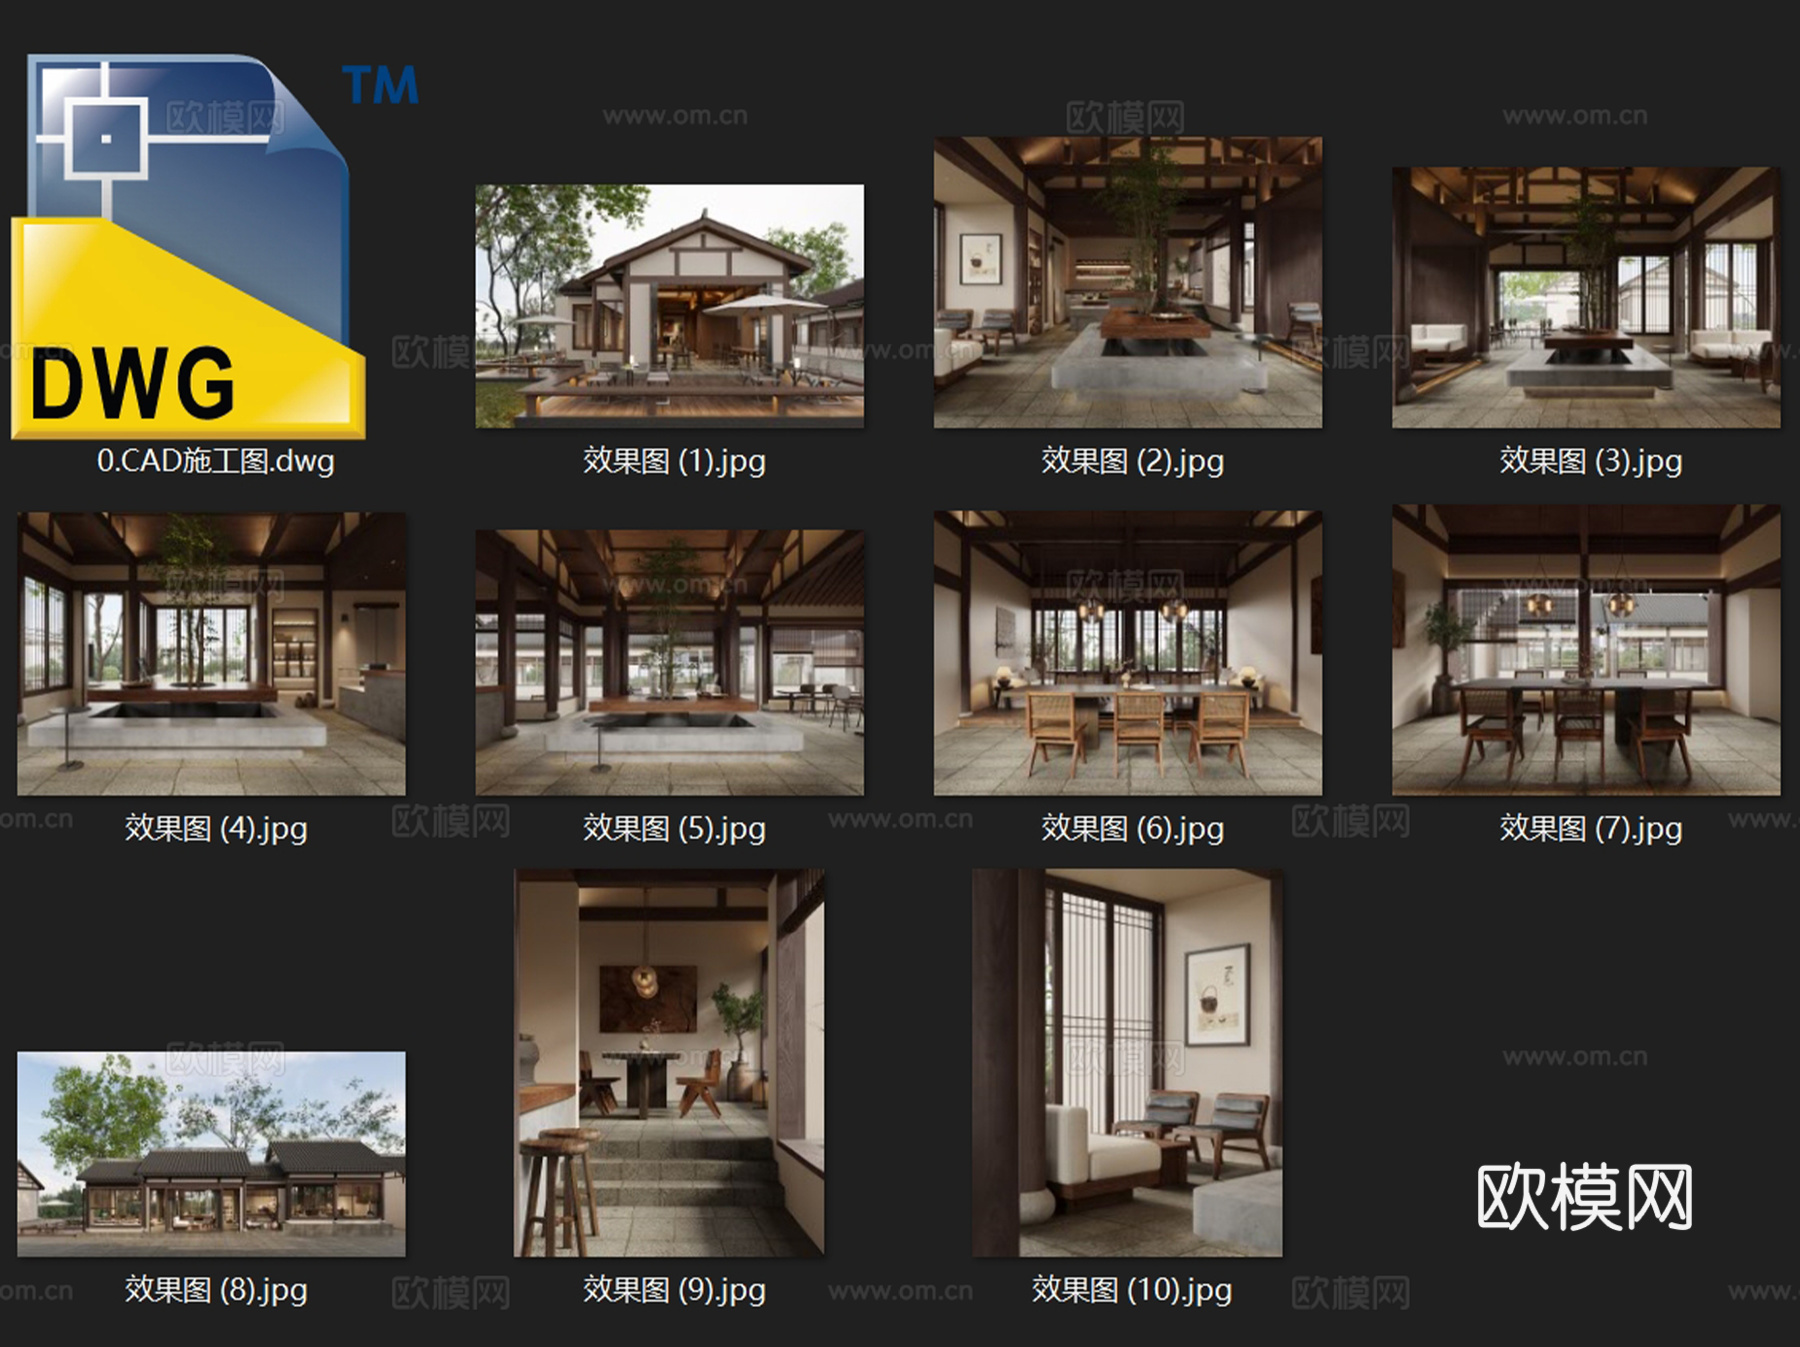Click the label 效果图 (2).jpg

[x=1132, y=461]
